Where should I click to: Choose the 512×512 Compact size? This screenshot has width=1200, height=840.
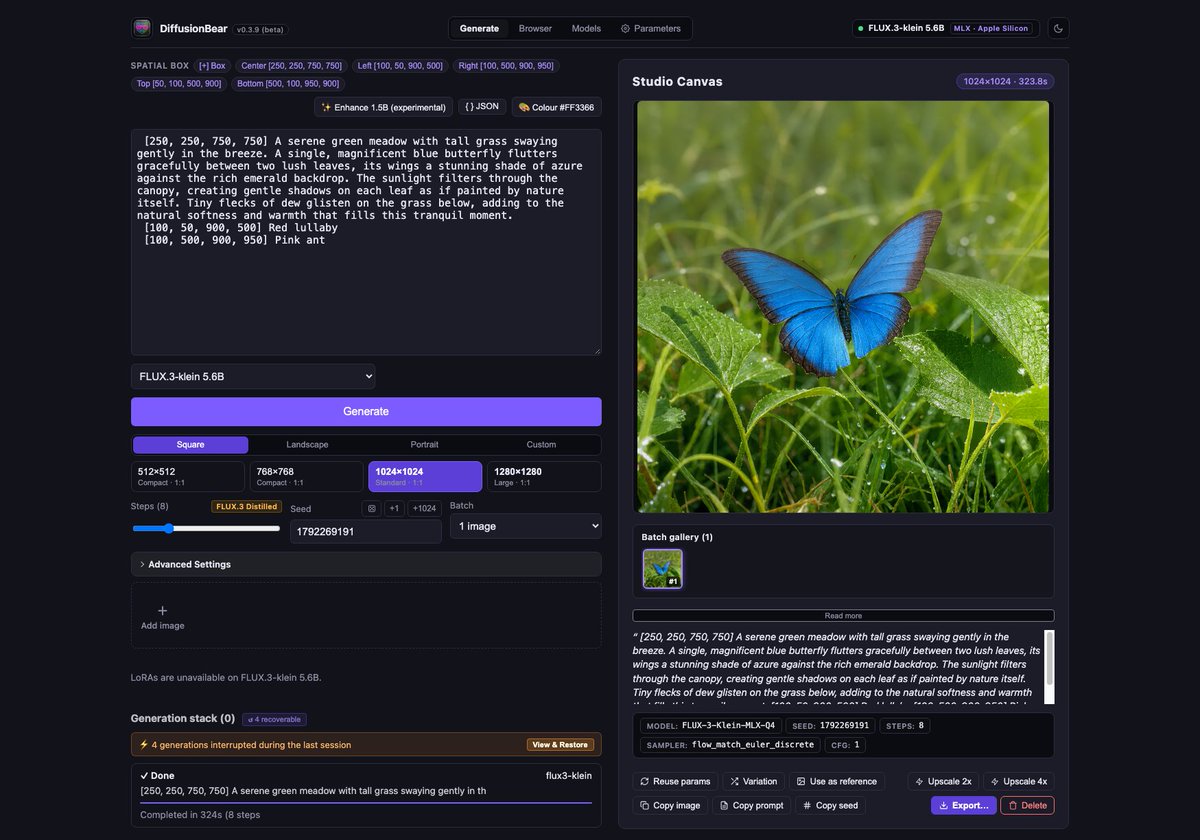tap(188, 476)
